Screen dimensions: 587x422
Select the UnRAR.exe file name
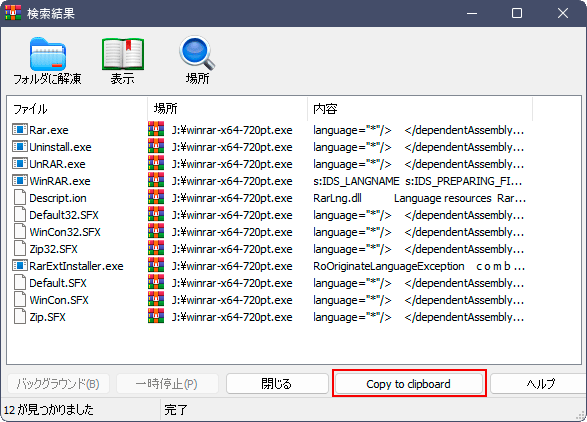pos(57,164)
